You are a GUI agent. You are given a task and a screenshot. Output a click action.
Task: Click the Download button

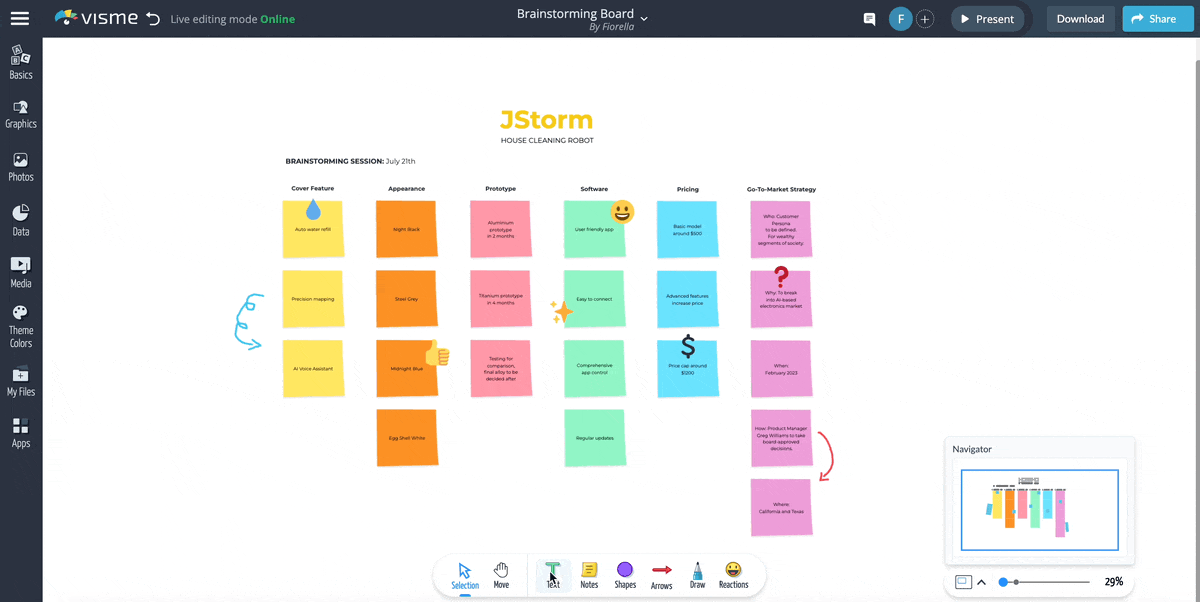click(1080, 19)
